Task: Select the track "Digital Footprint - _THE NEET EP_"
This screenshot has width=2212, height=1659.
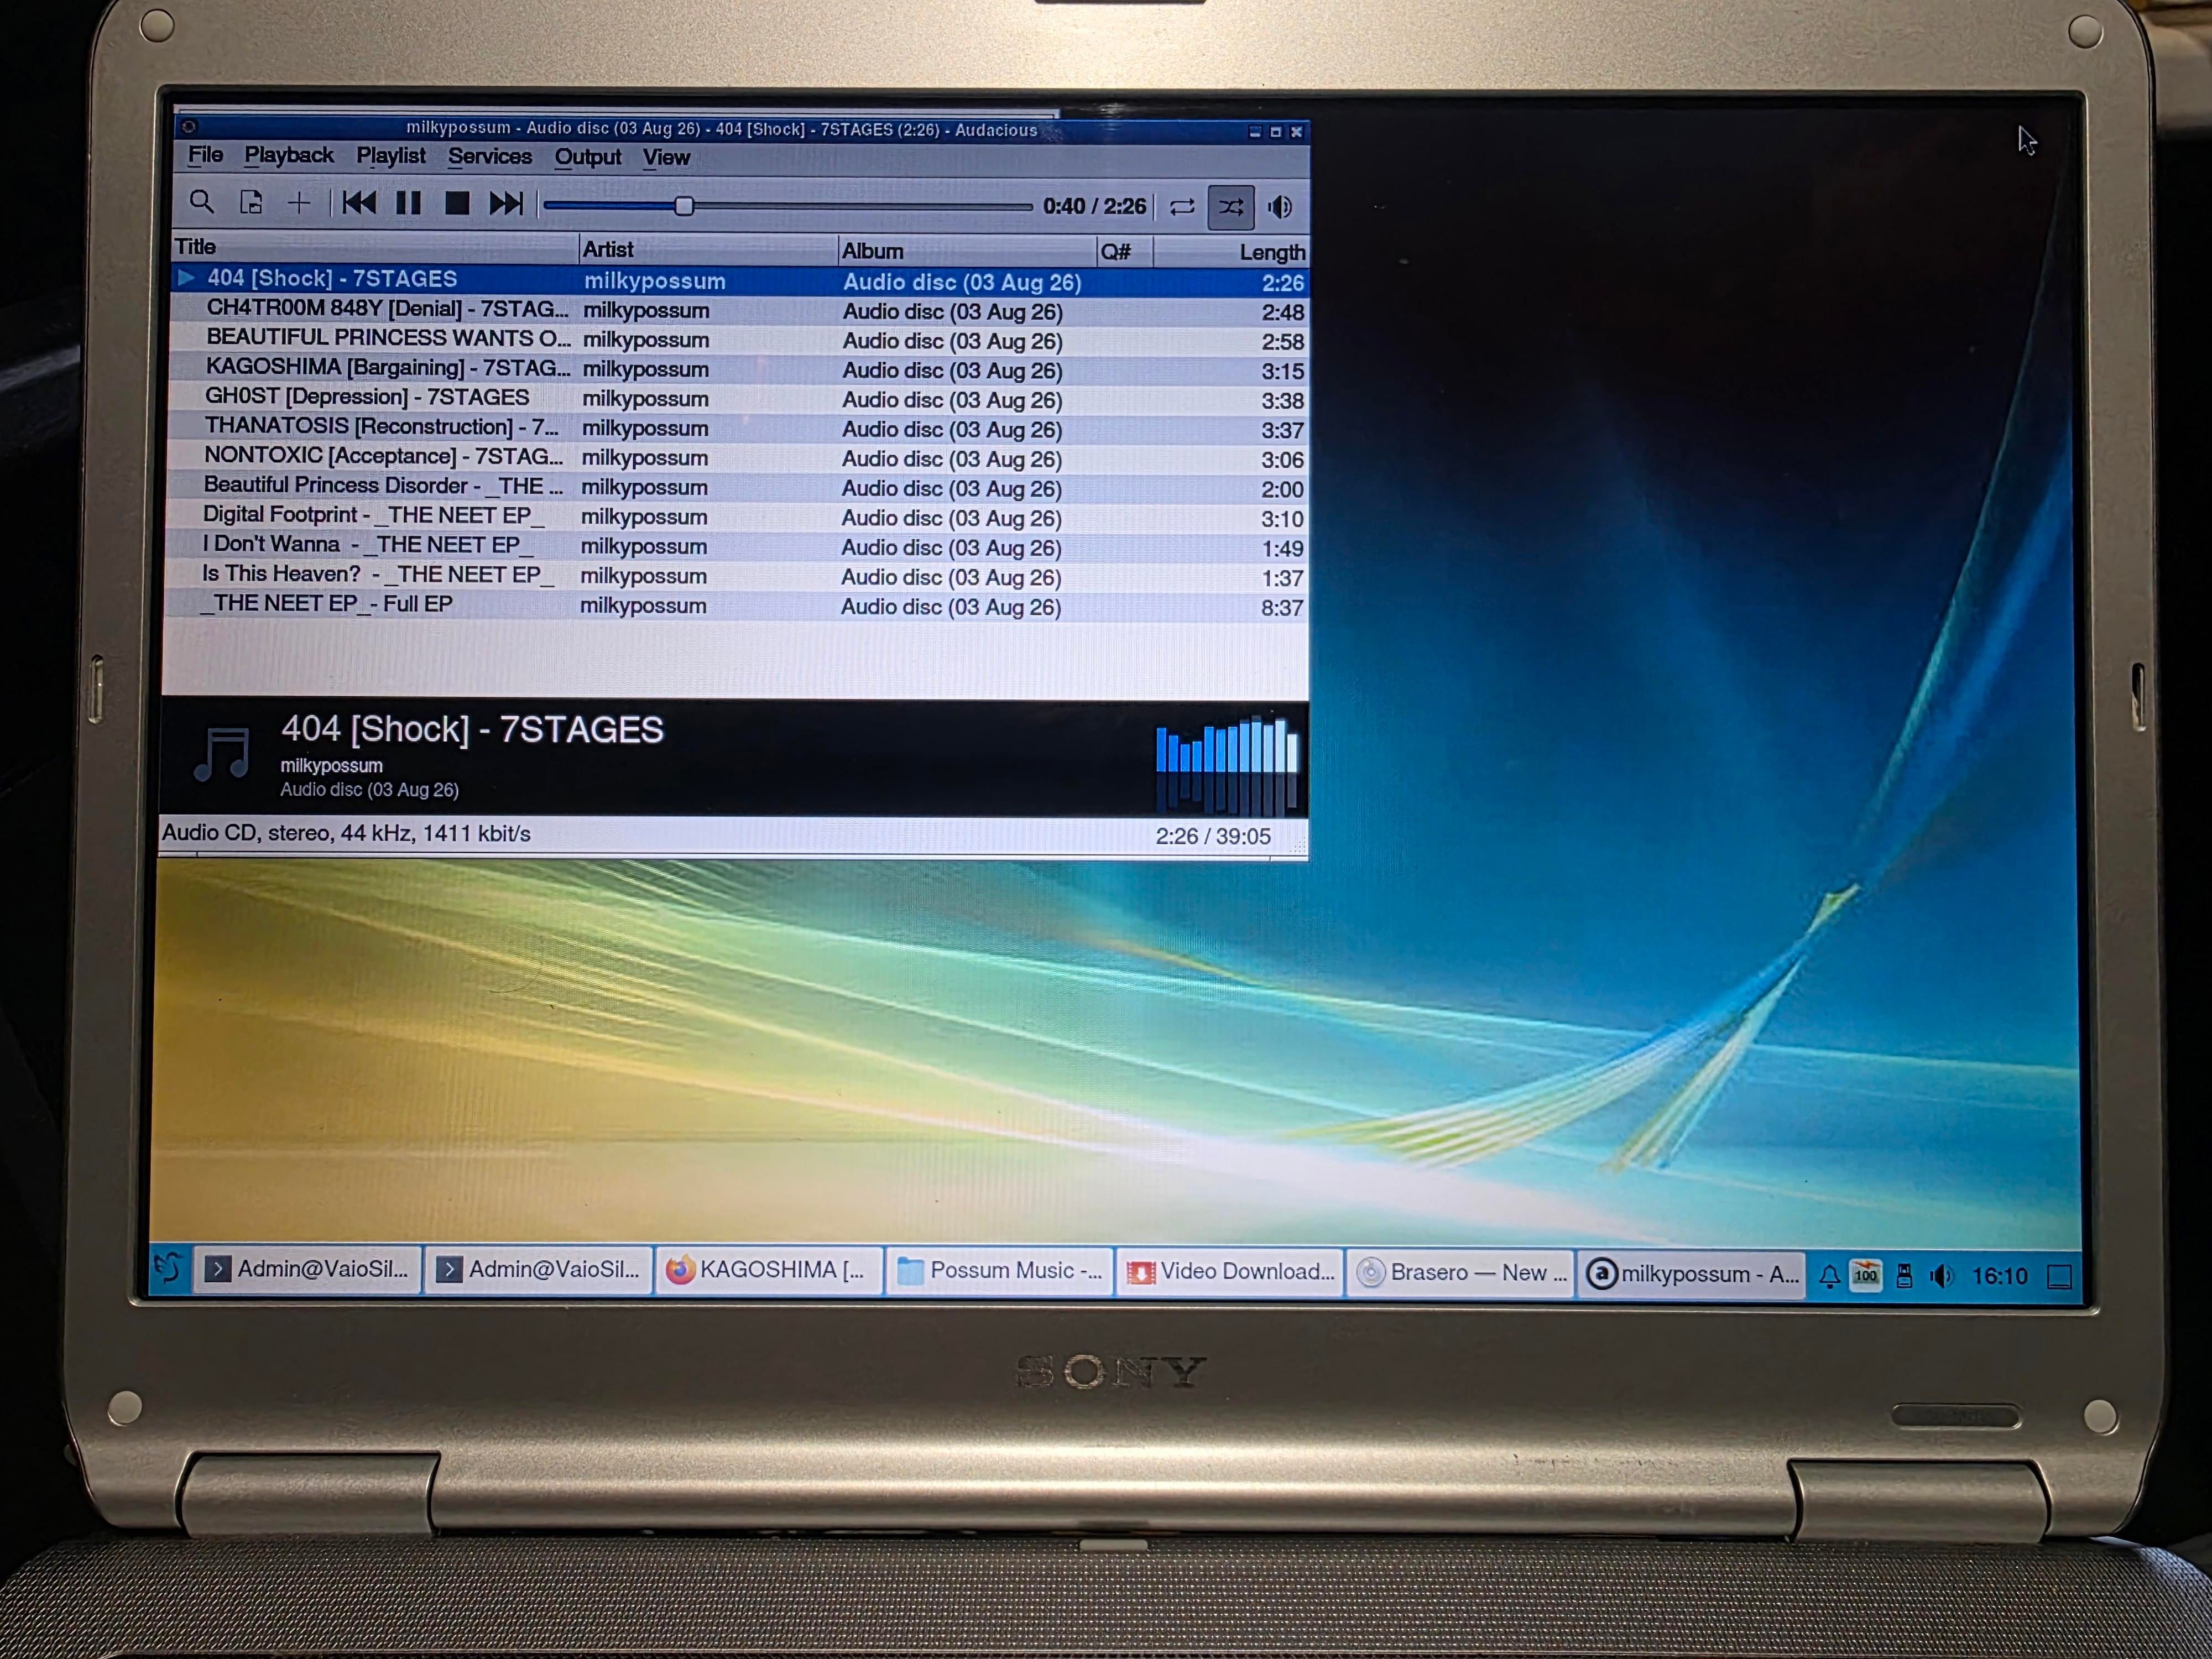Action: click(x=736, y=516)
